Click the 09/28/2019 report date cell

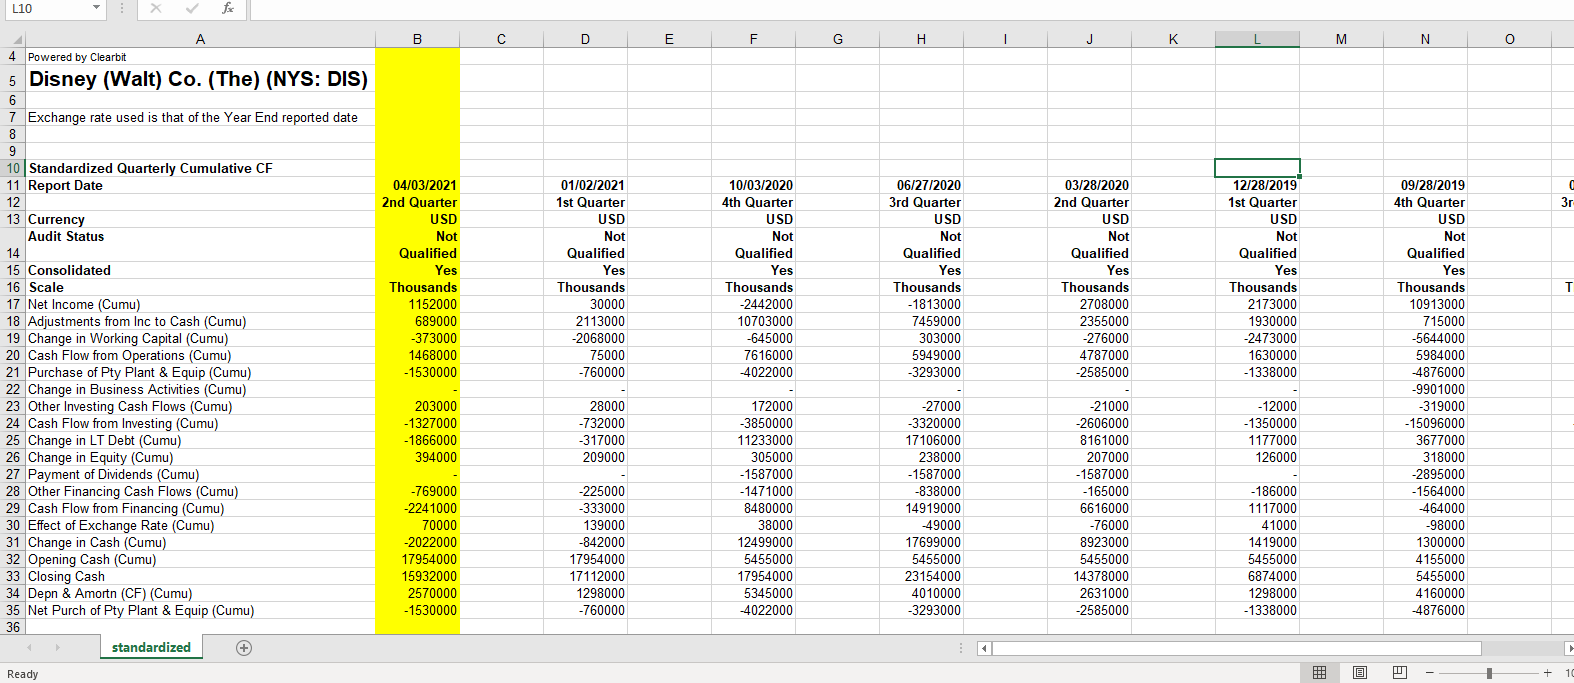pyautogui.click(x=1425, y=185)
